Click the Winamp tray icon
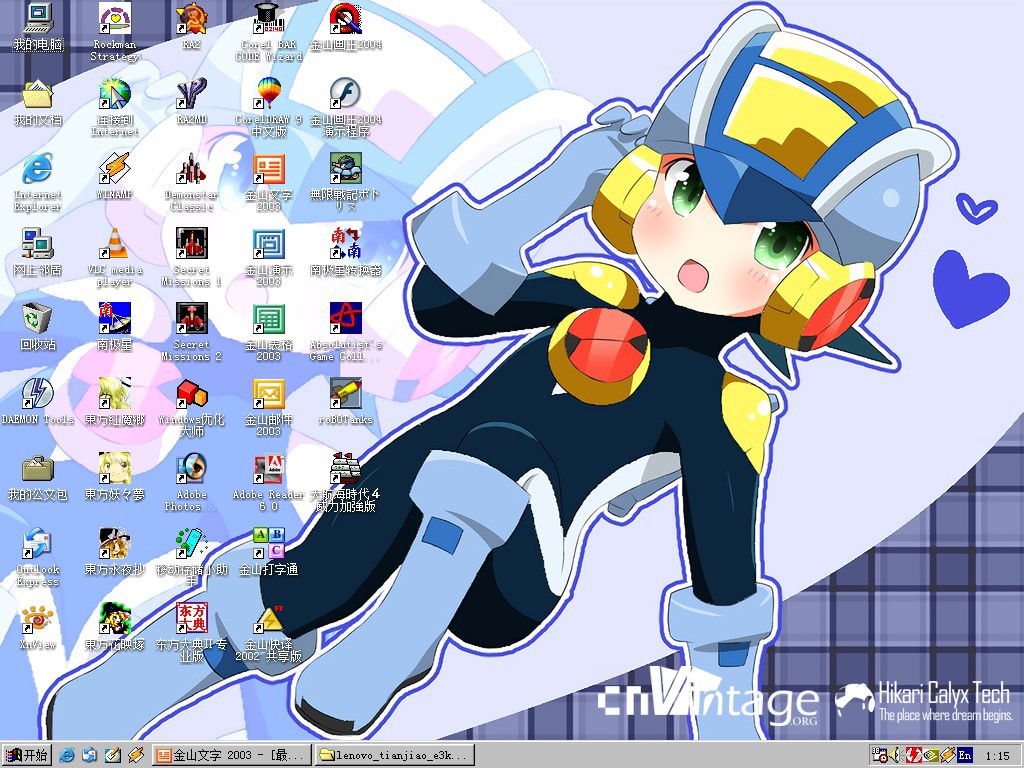The width and height of the screenshot is (1024, 768). (x=948, y=755)
